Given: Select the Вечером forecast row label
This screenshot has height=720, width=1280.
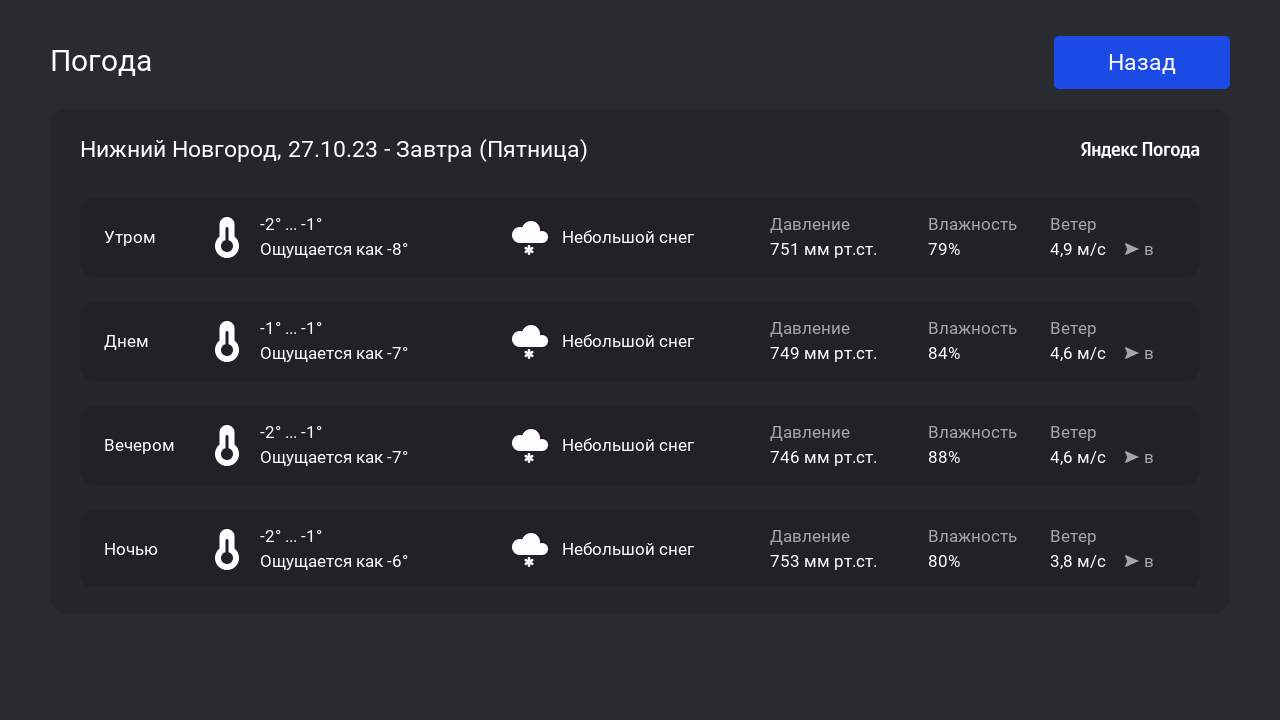Looking at the screenshot, I should [x=139, y=445].
